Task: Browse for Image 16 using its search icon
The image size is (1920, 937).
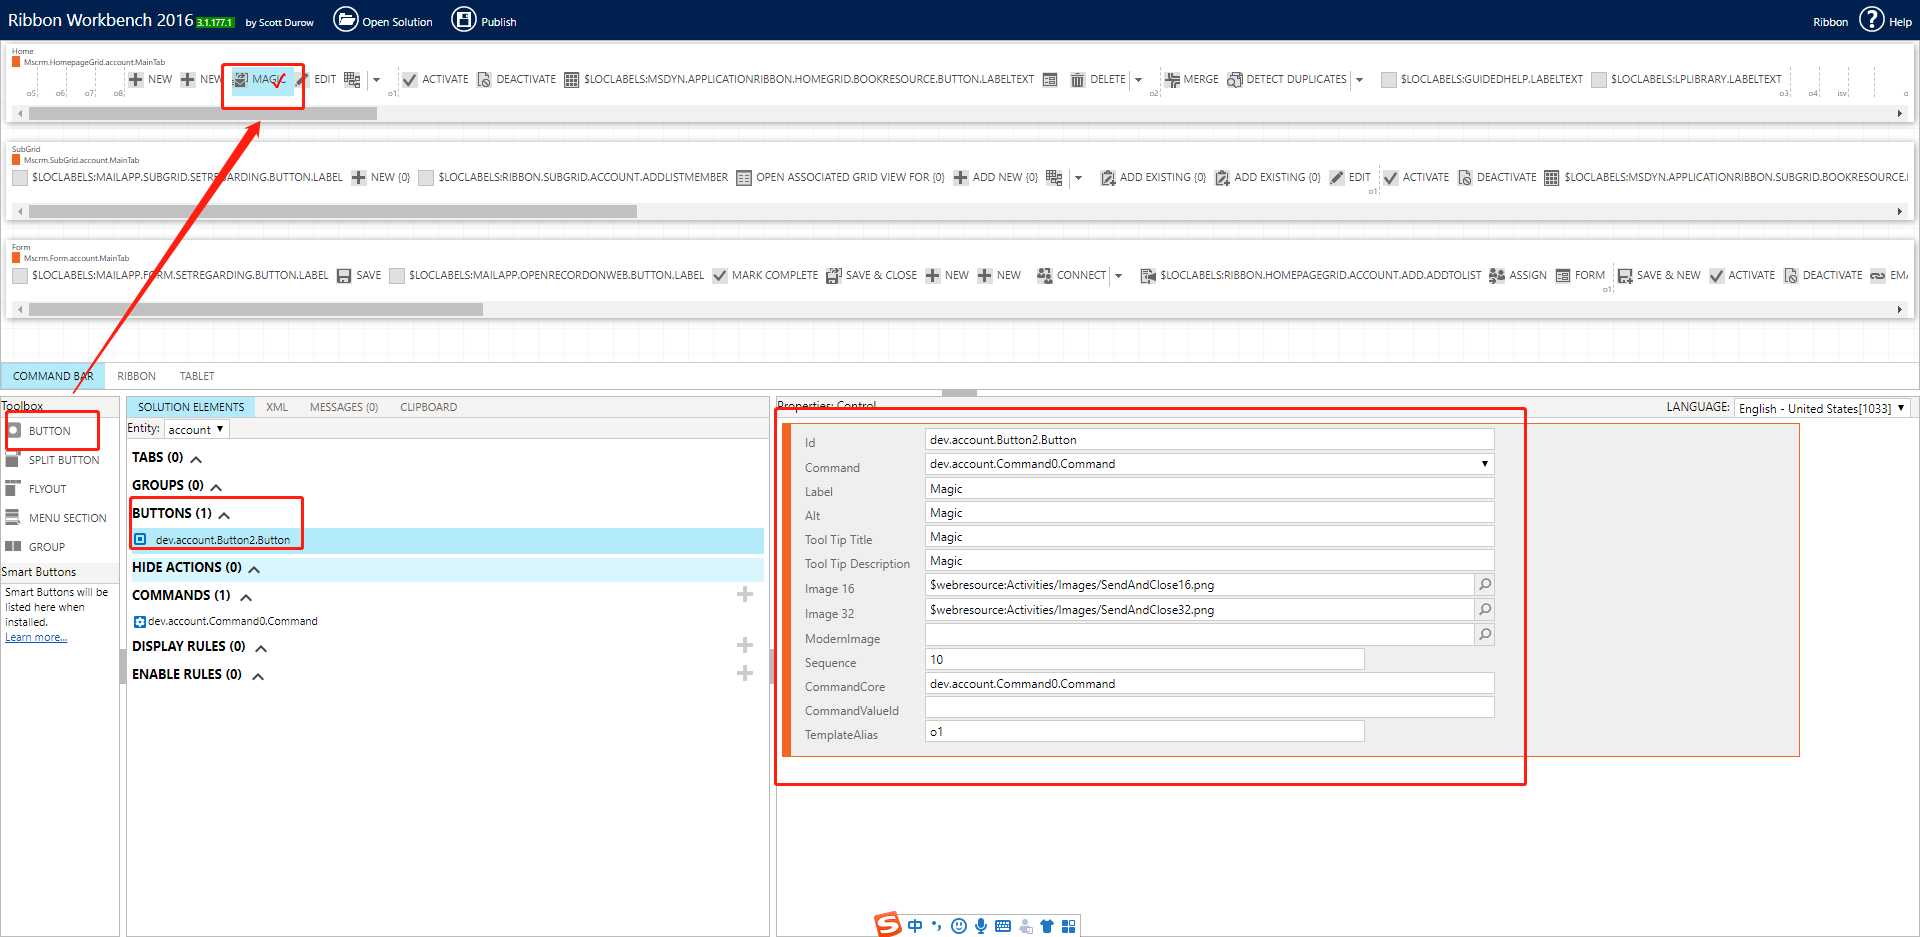Action: click(x=1485, y=585)
